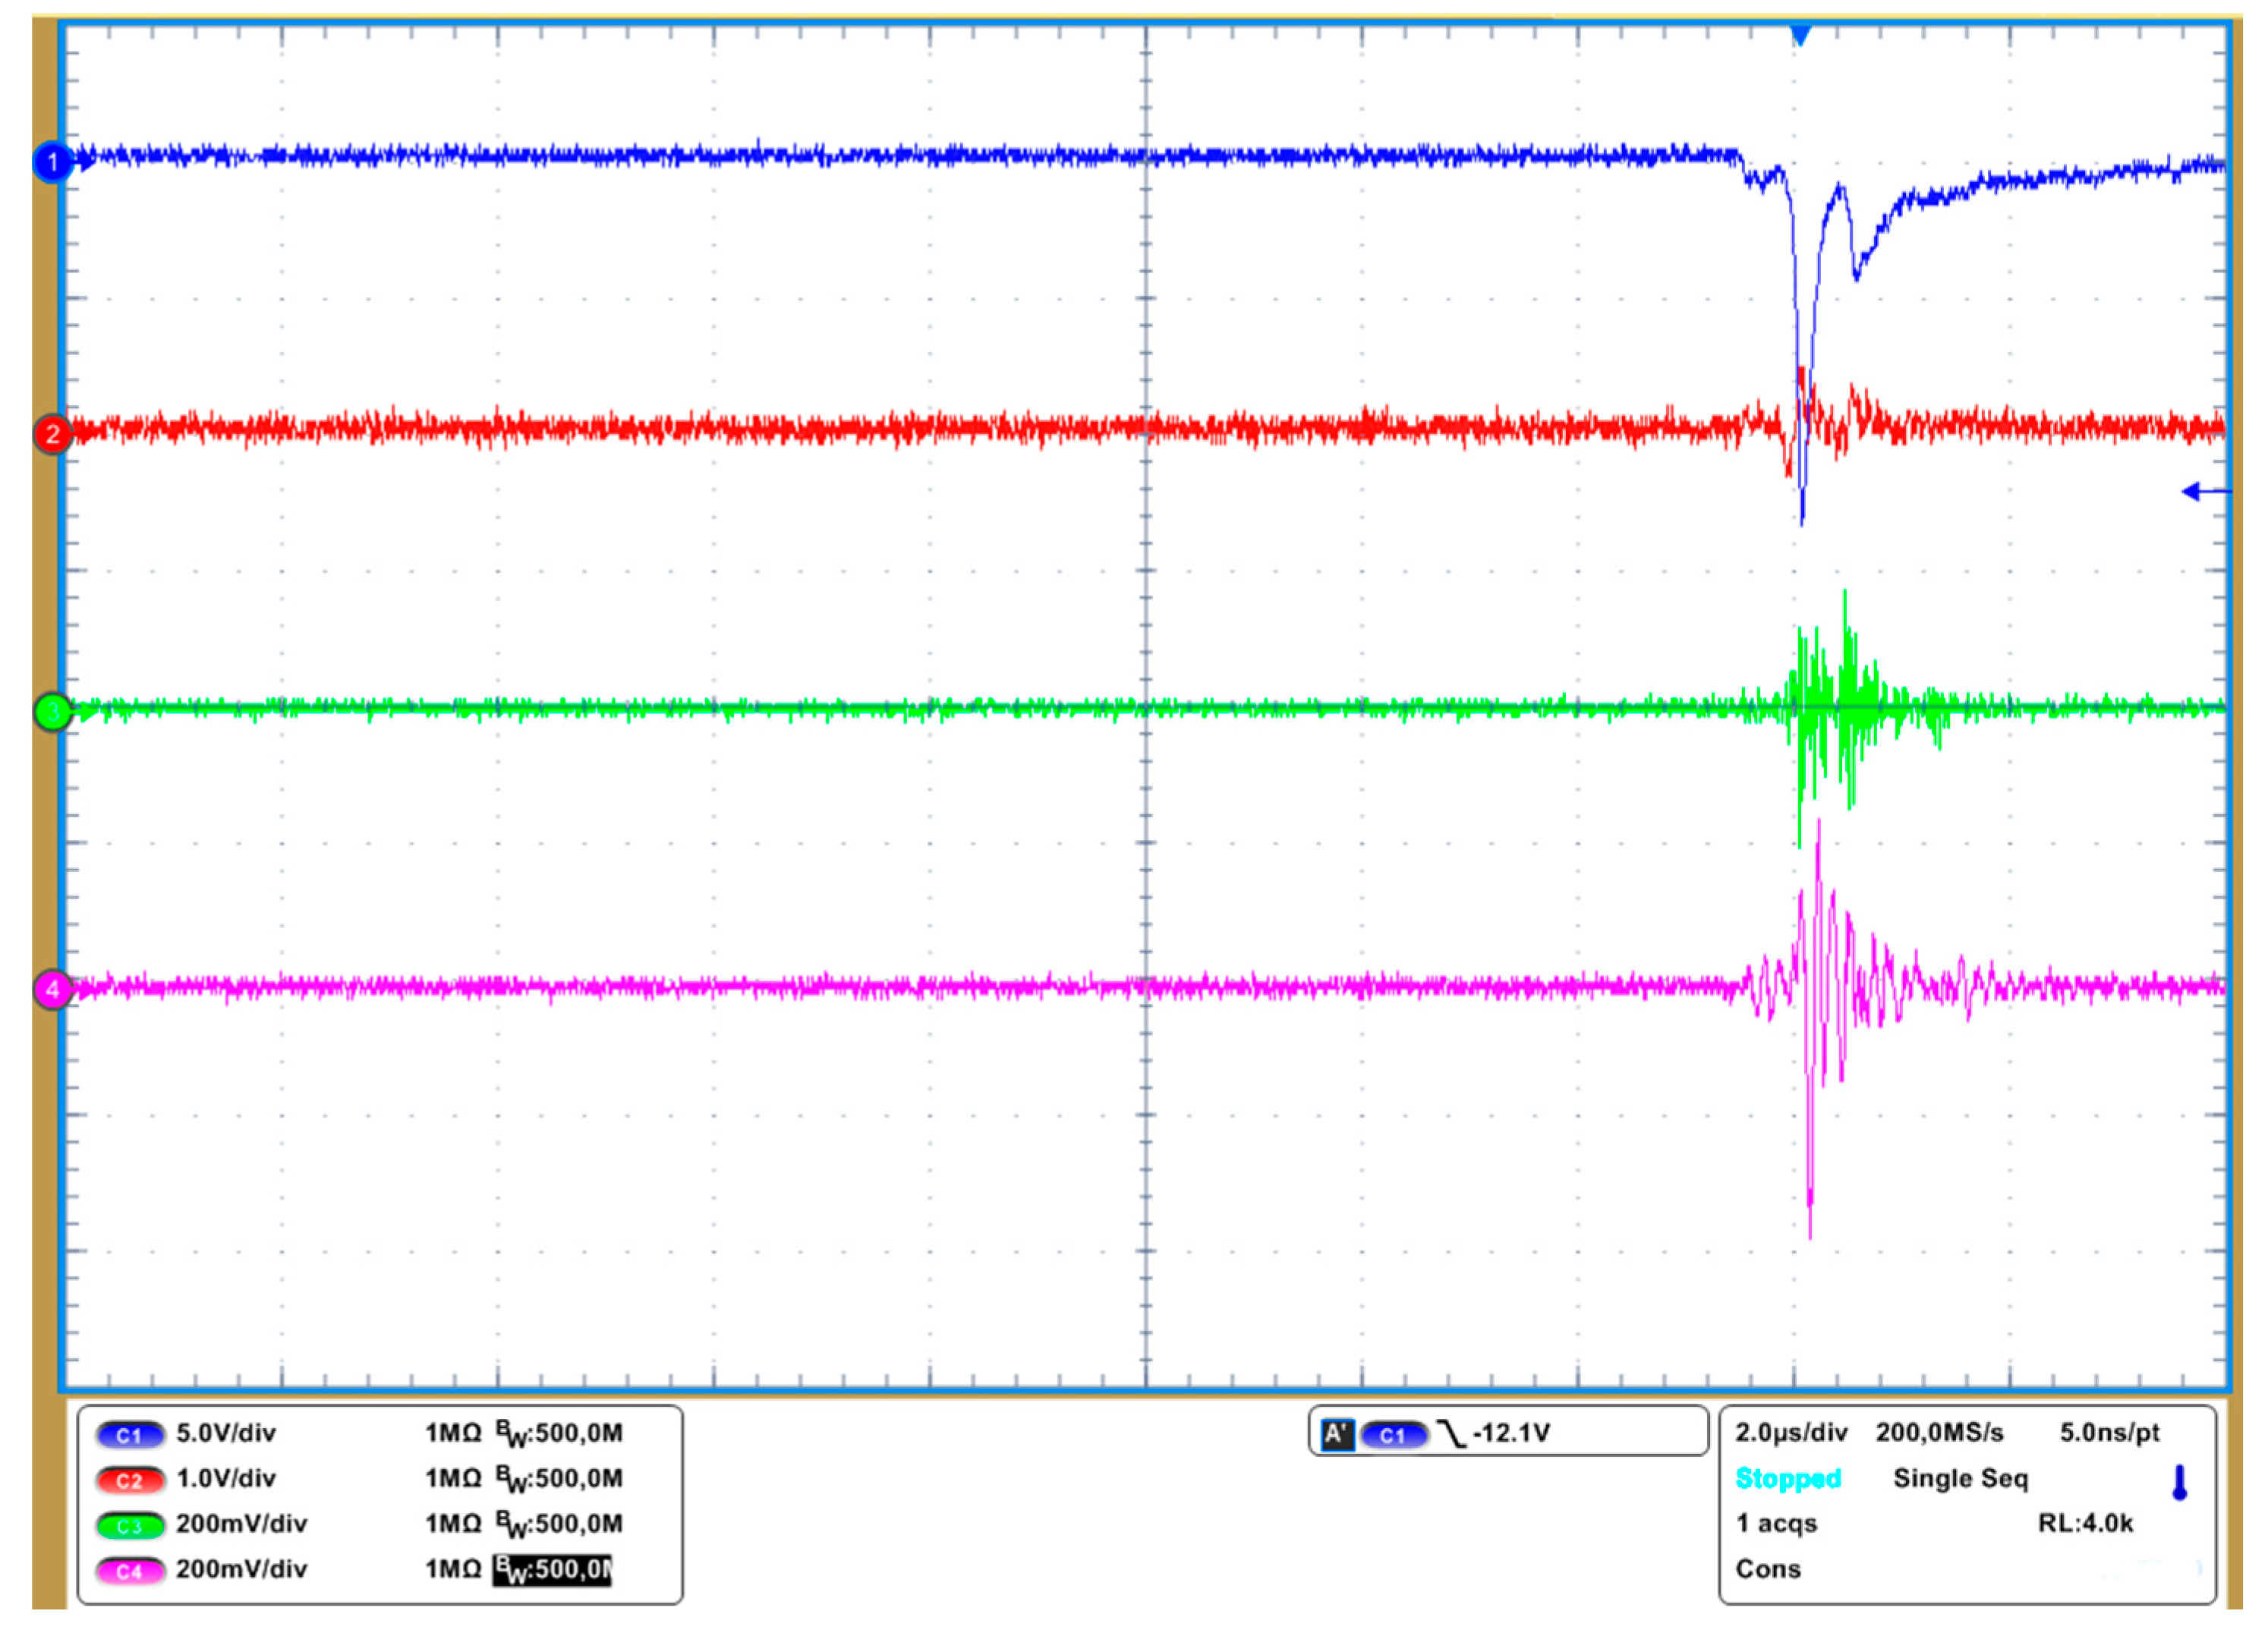This screenshot has height=1636, width=2268.
Task: Click channel 2 red ground marker
Action: 52,435
